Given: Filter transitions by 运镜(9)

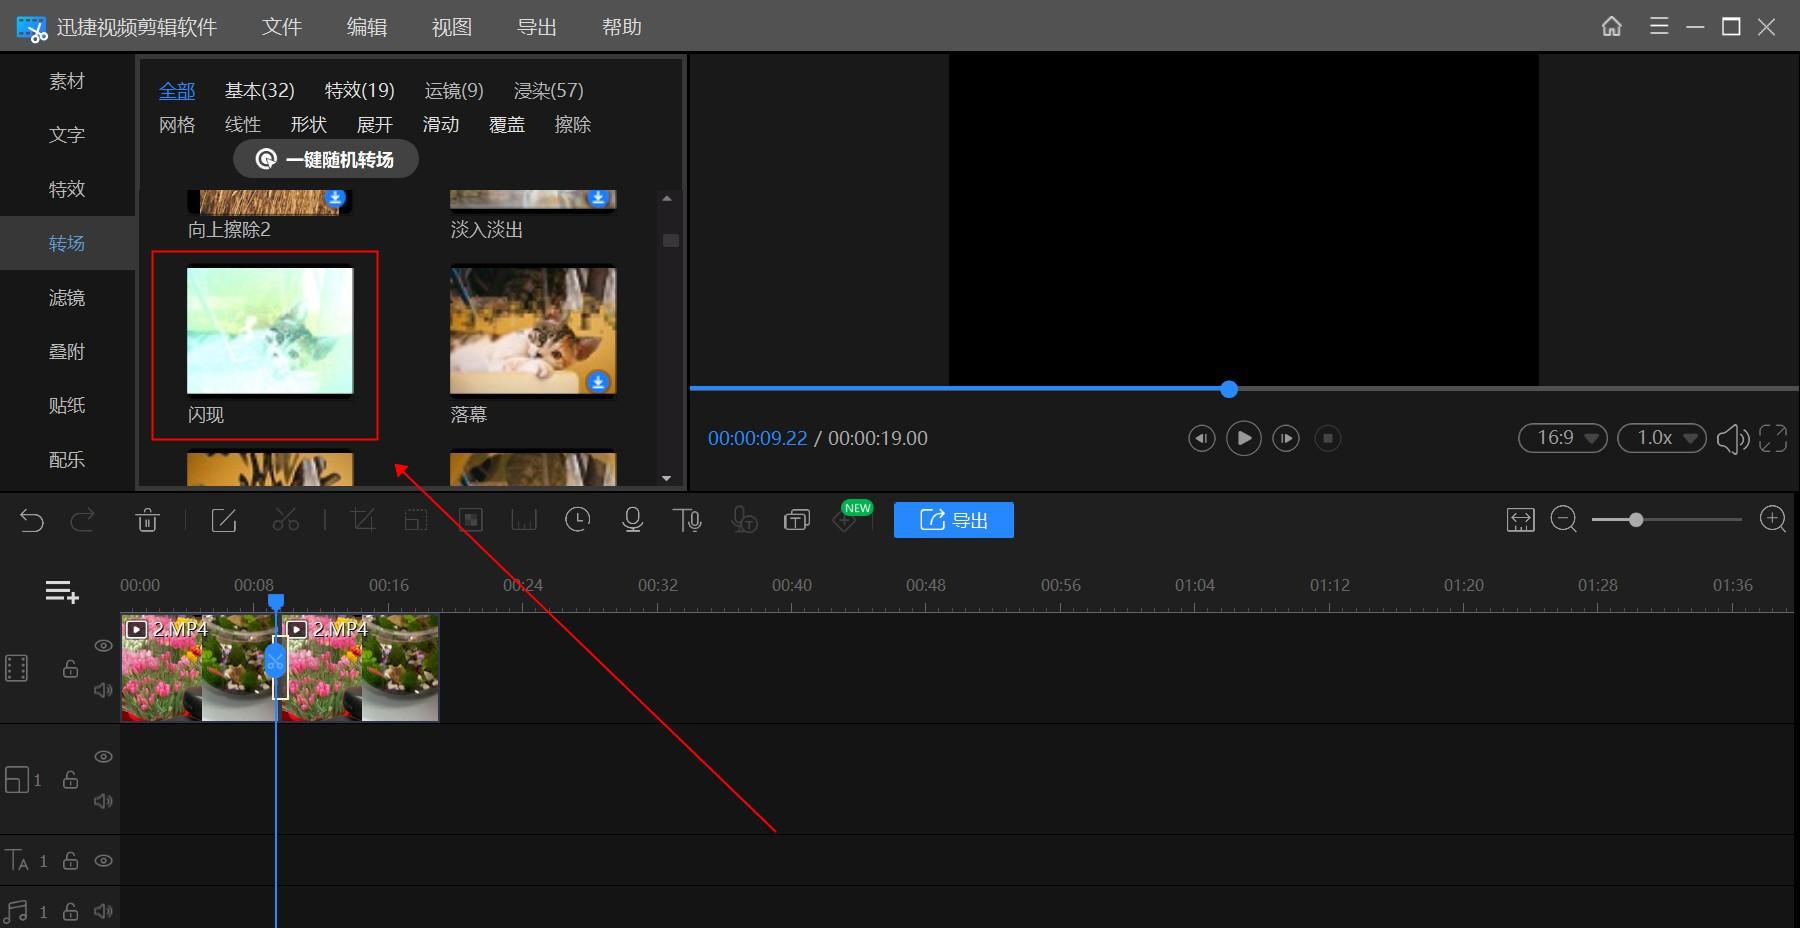Looking at the screenshot, I should [x=454, y=90].
